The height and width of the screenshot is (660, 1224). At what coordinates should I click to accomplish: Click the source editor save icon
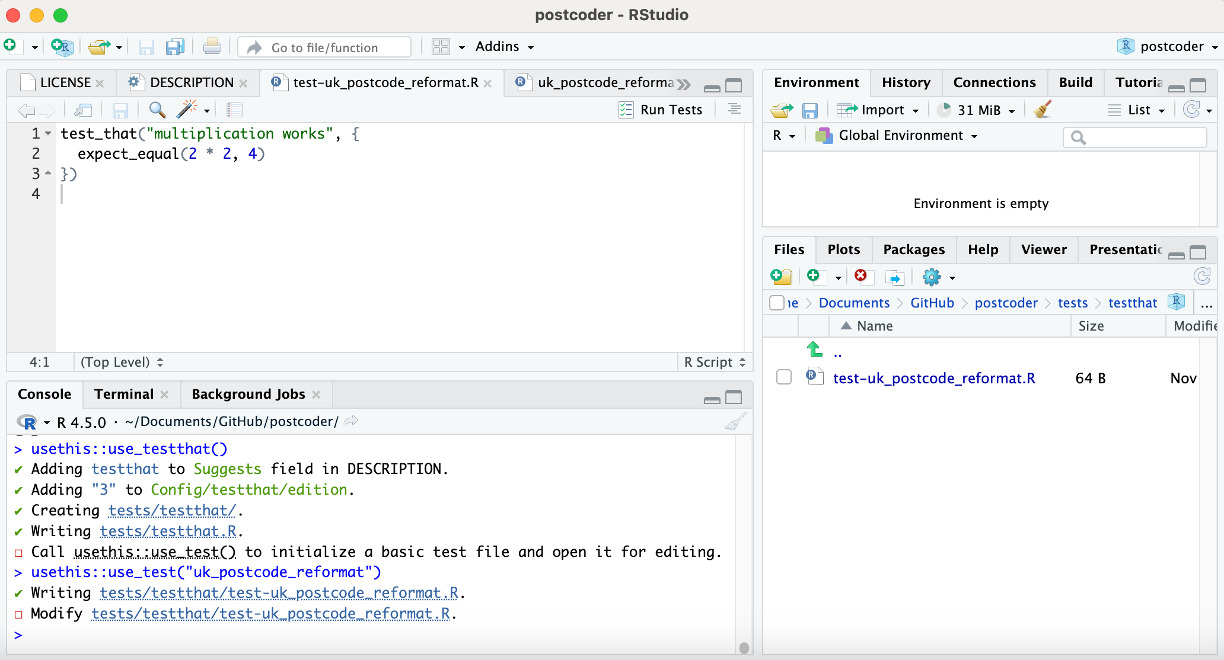(120, 110)
